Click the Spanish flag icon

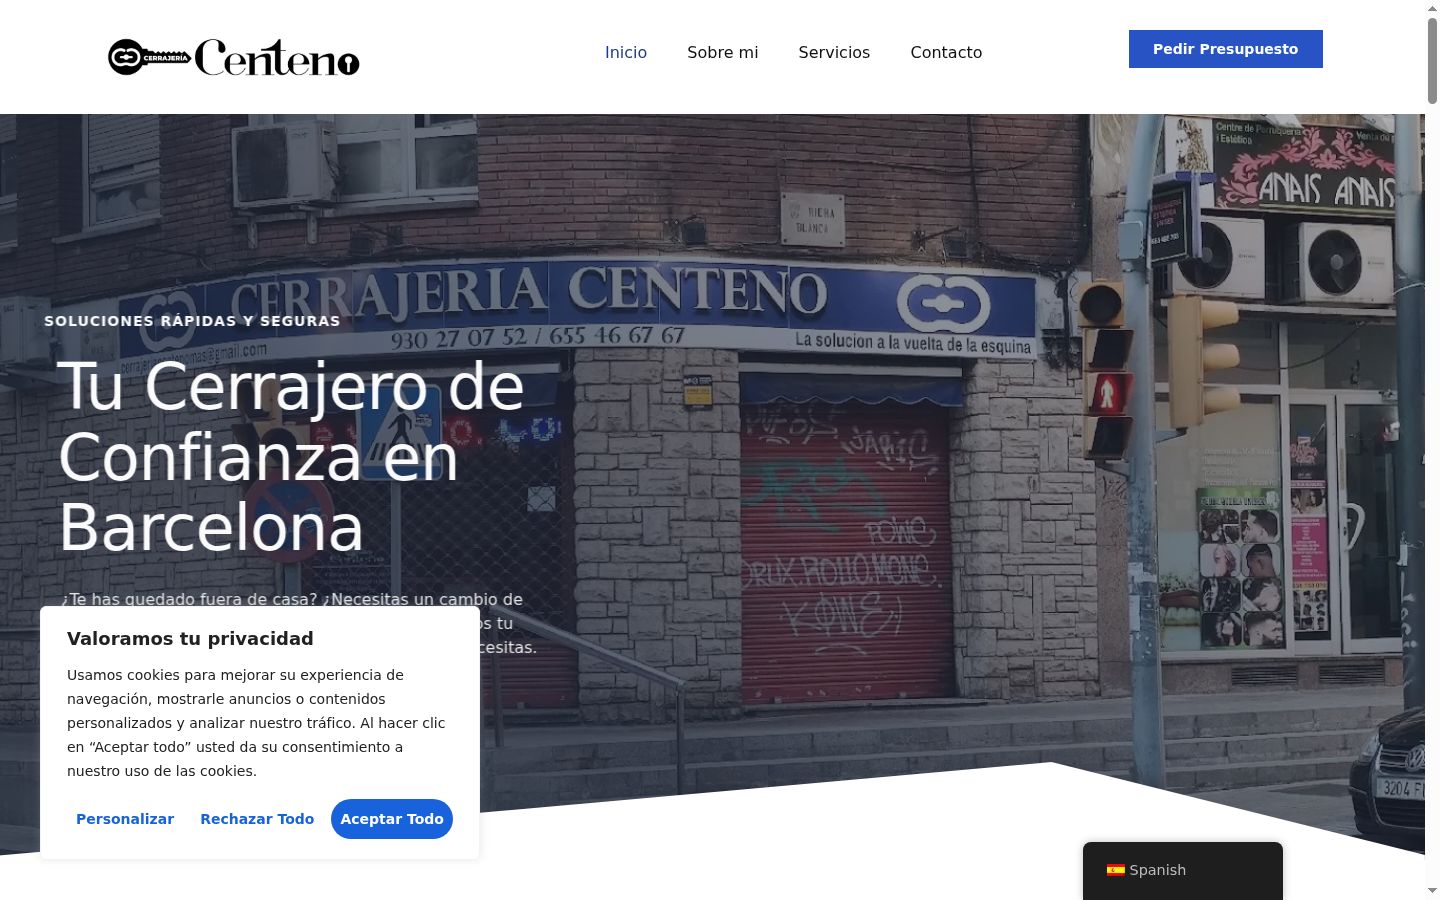coord(1116,870)
